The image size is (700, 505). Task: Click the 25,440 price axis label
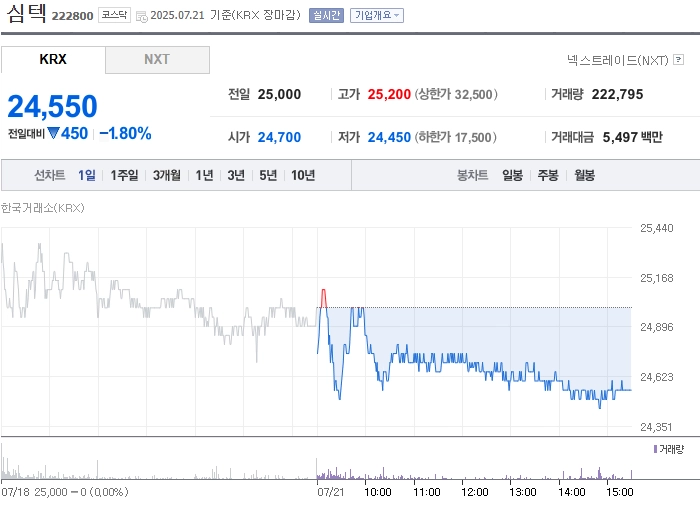(656, 228)
